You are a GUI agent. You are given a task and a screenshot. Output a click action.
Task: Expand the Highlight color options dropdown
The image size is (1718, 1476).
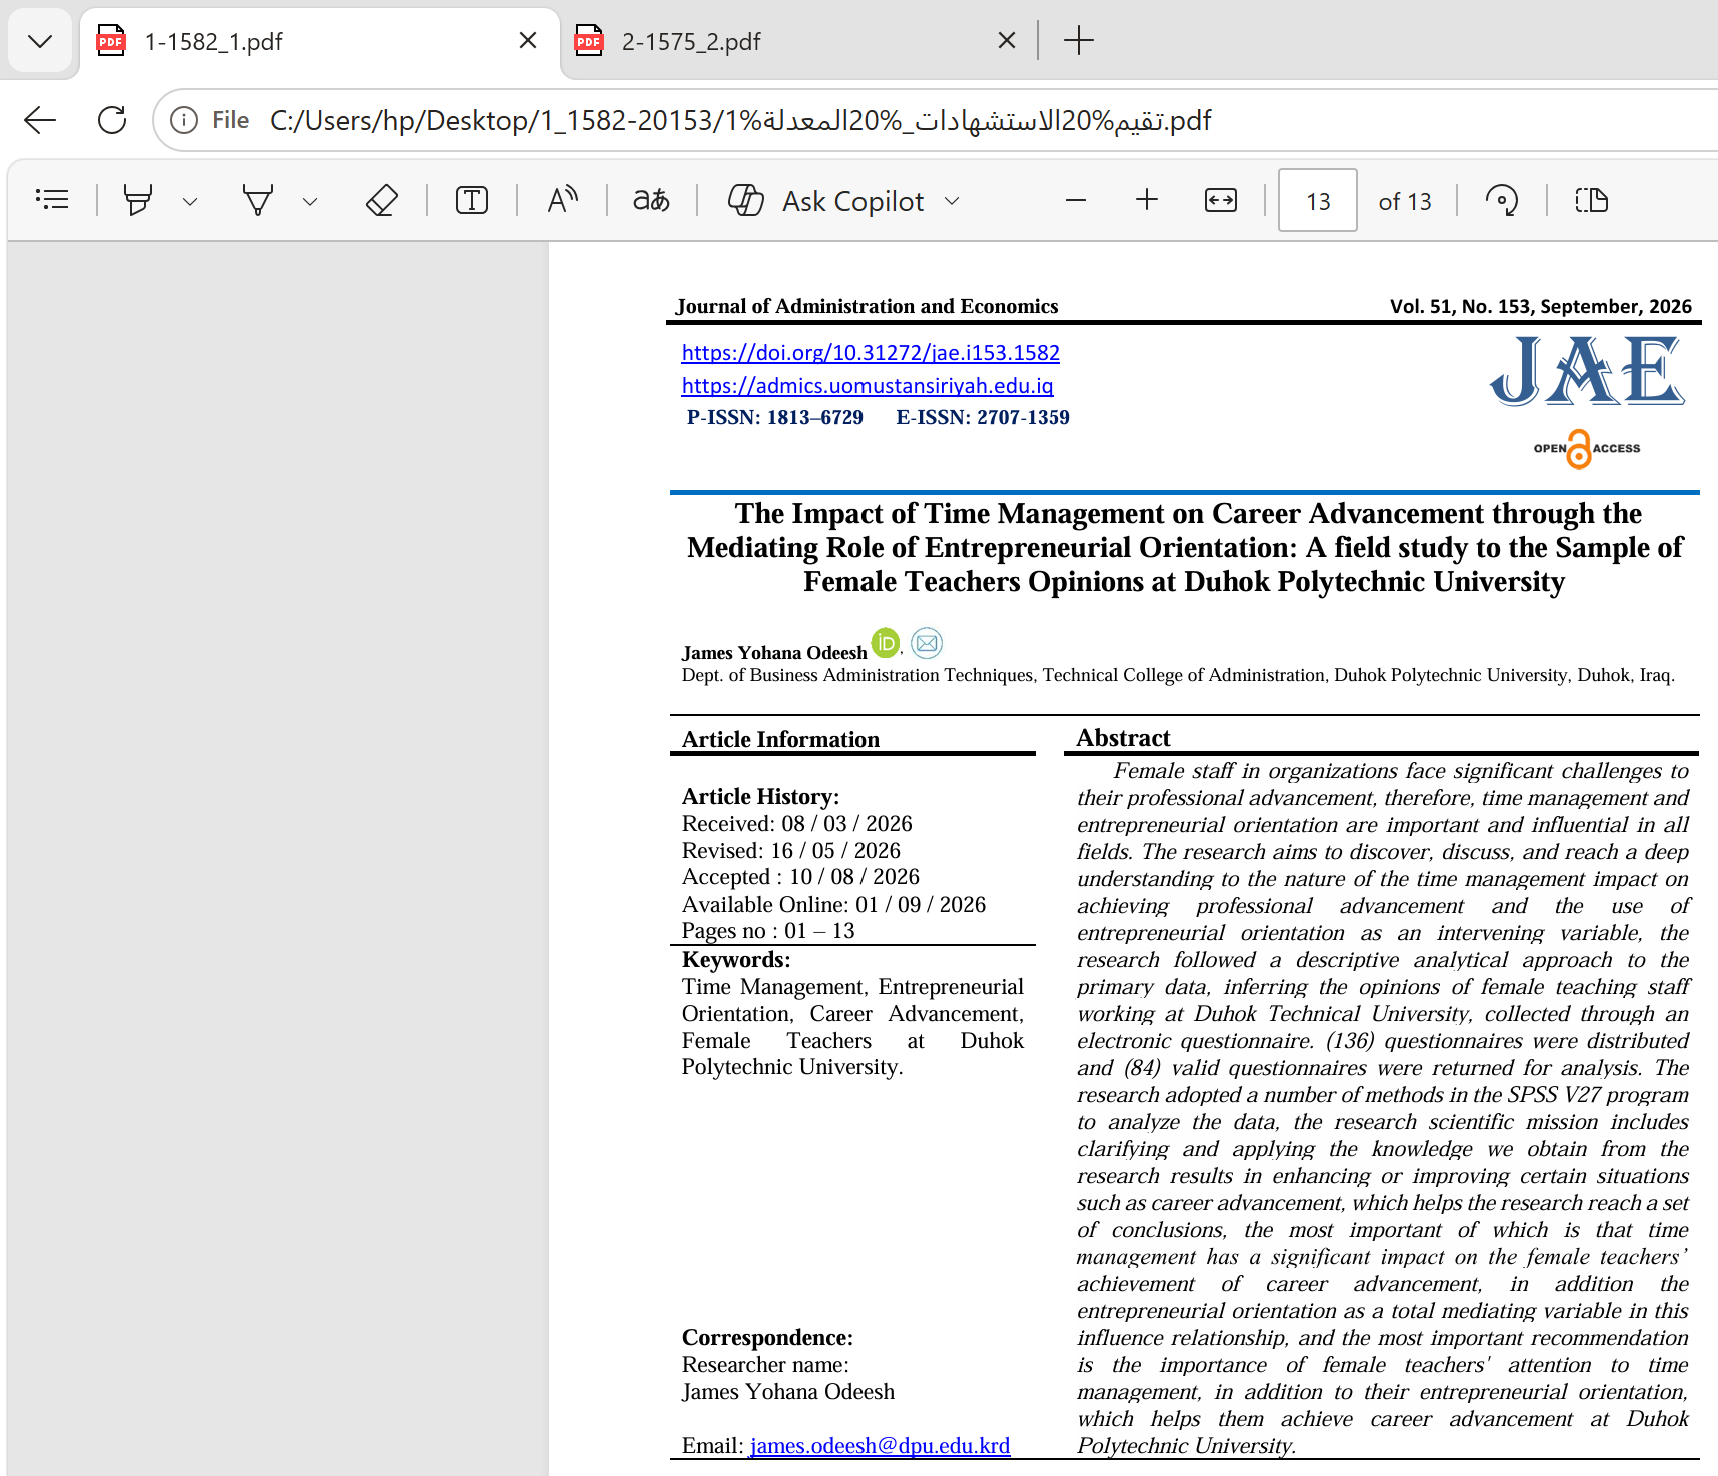coord(190,201)
